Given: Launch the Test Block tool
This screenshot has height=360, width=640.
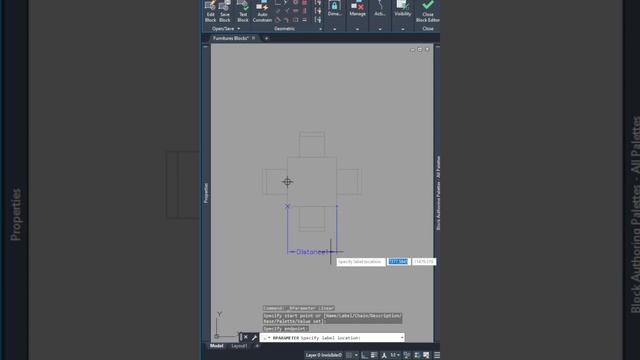Looking at the screenshot, I should 243,11.
